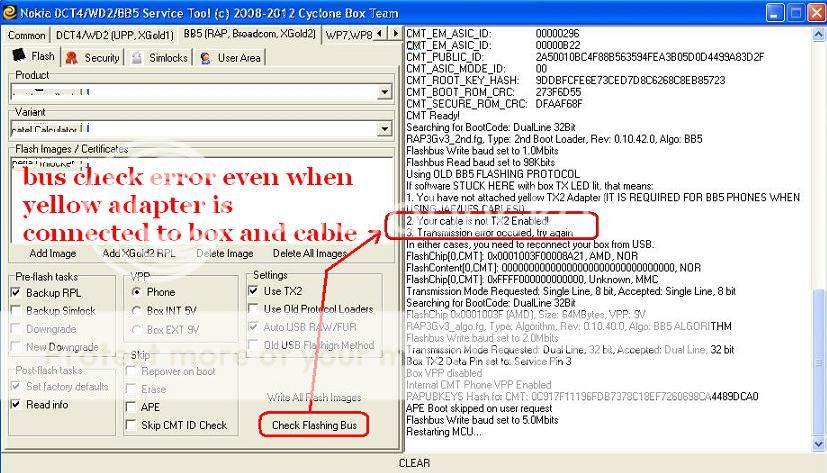Click the CMT_SECURE_ROM_CRC log line
Viewport: 827px width, 473px height.
pos(494,103)
